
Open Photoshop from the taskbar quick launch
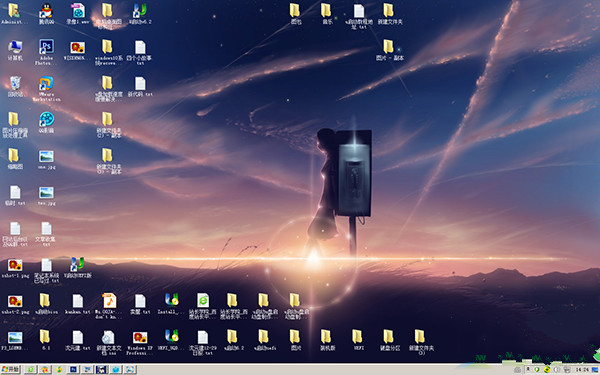tap(73, 370)
